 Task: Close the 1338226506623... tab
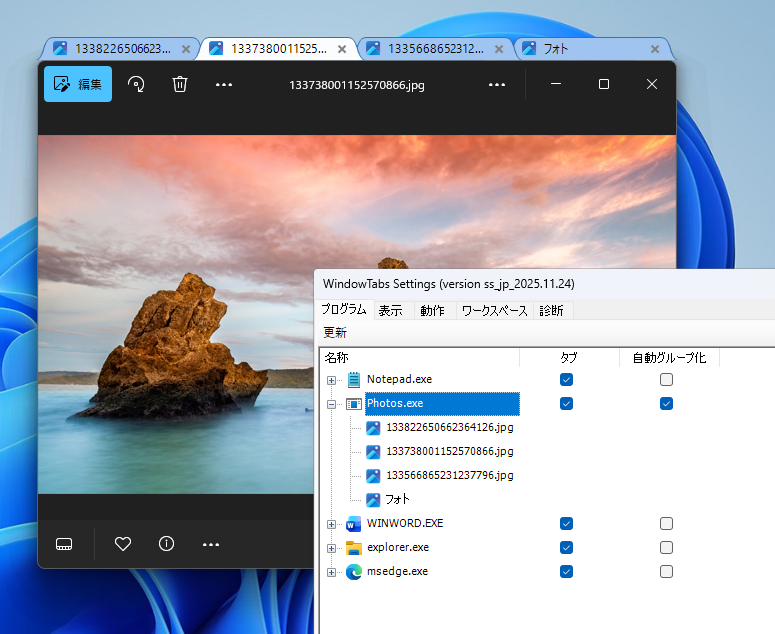point(186,49)
